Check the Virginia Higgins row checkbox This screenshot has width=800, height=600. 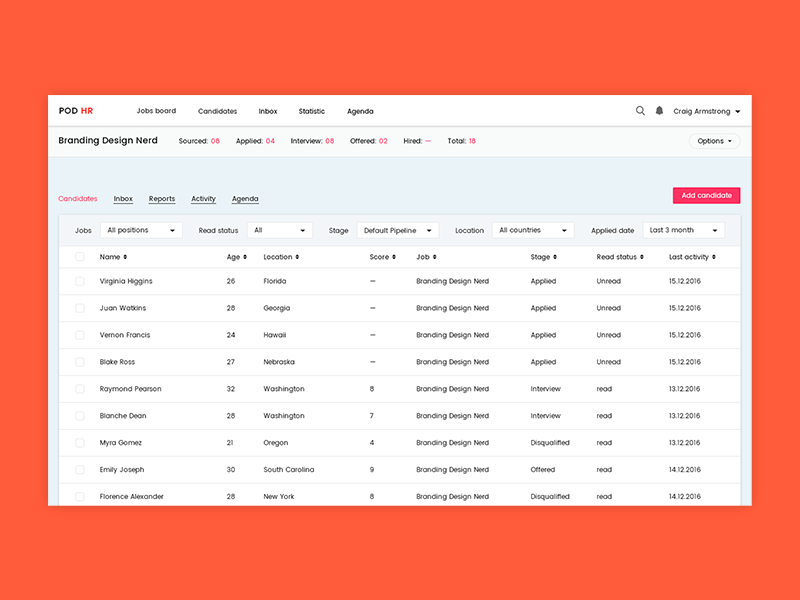click(x=80, y=281)
